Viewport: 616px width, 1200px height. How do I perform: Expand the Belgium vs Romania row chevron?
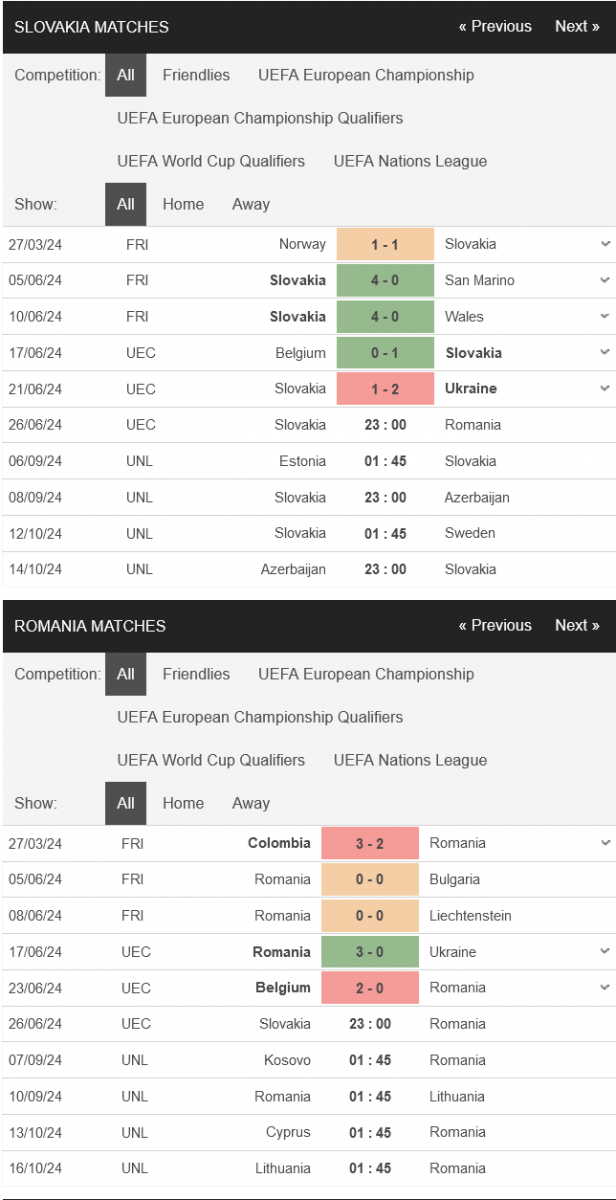click(605, 987)
